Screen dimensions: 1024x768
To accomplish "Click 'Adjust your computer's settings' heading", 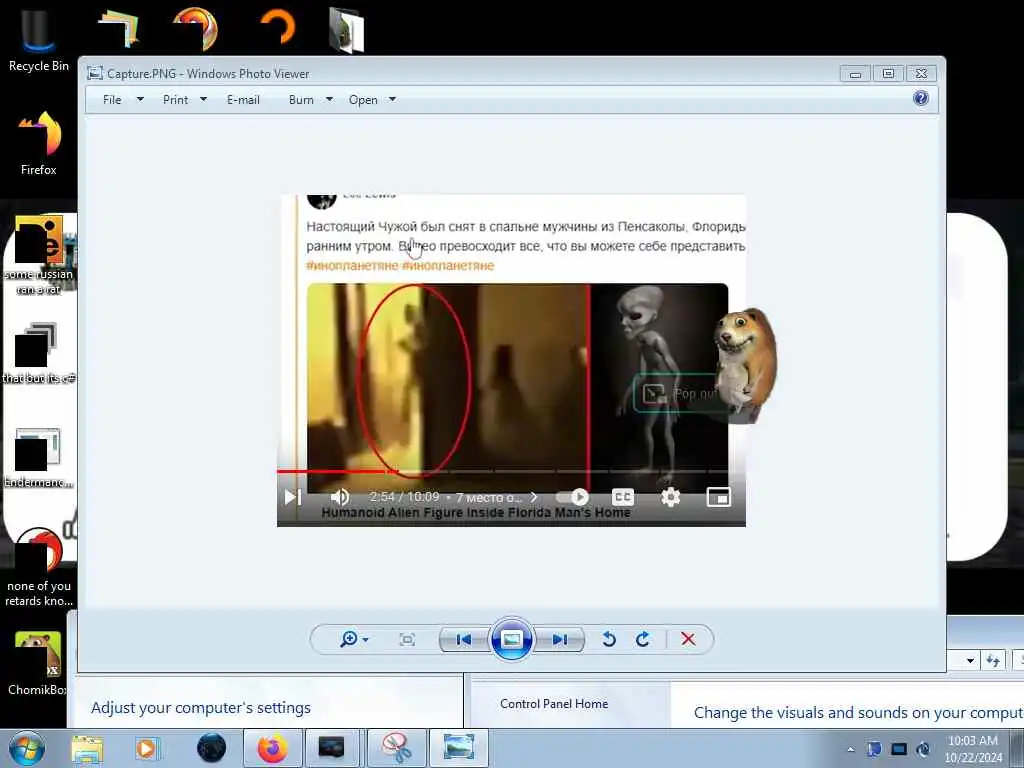I will (201, 708).
